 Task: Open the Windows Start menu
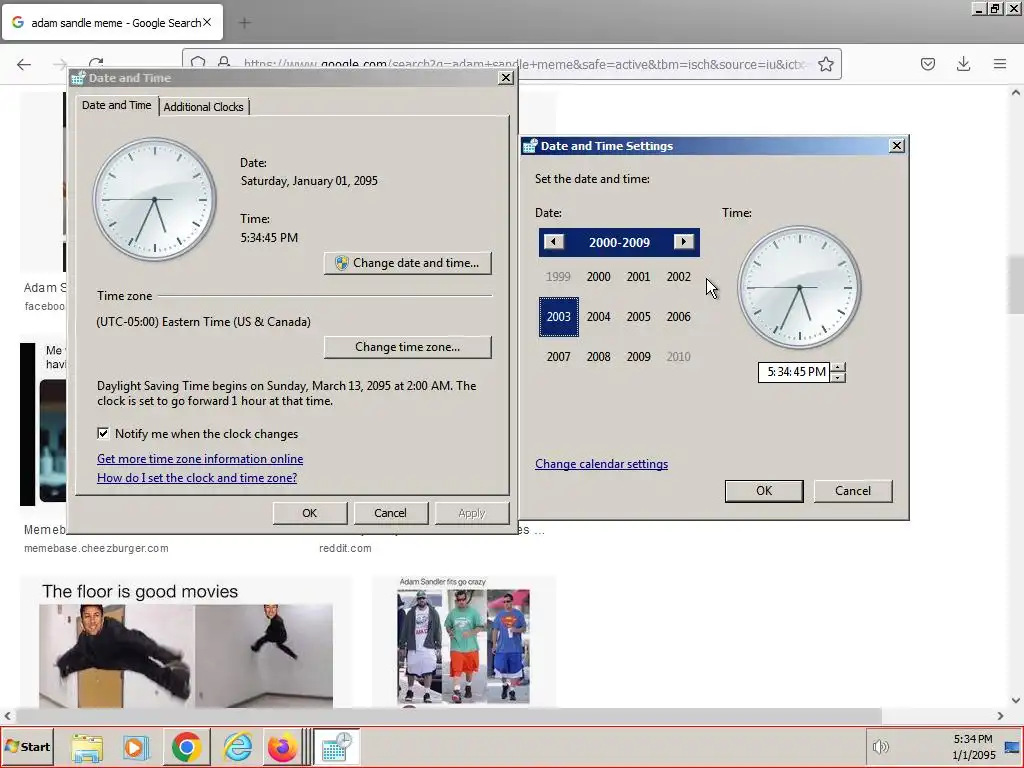pyautogui.click(x=28, y=746)
